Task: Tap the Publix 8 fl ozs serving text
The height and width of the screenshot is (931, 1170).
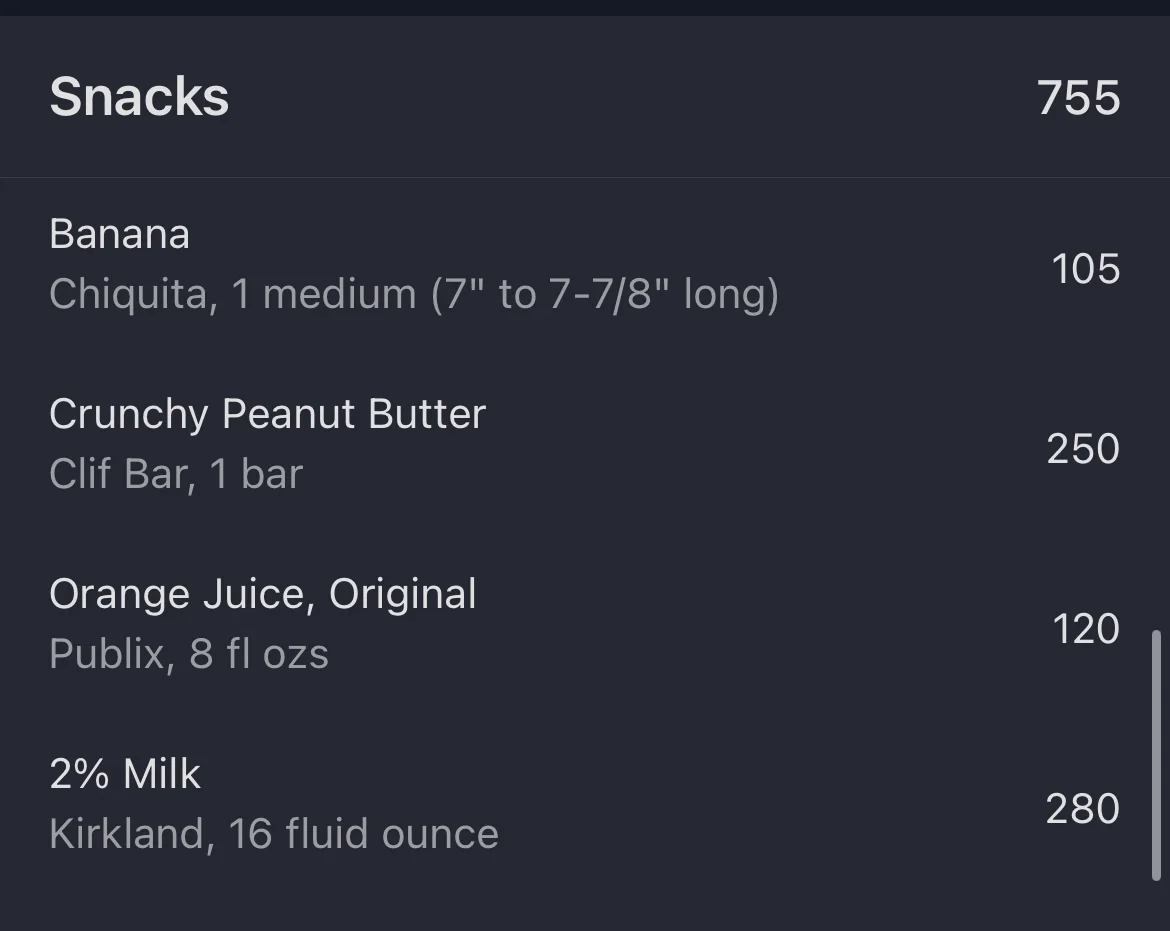Action: click(x=189, y=654)
